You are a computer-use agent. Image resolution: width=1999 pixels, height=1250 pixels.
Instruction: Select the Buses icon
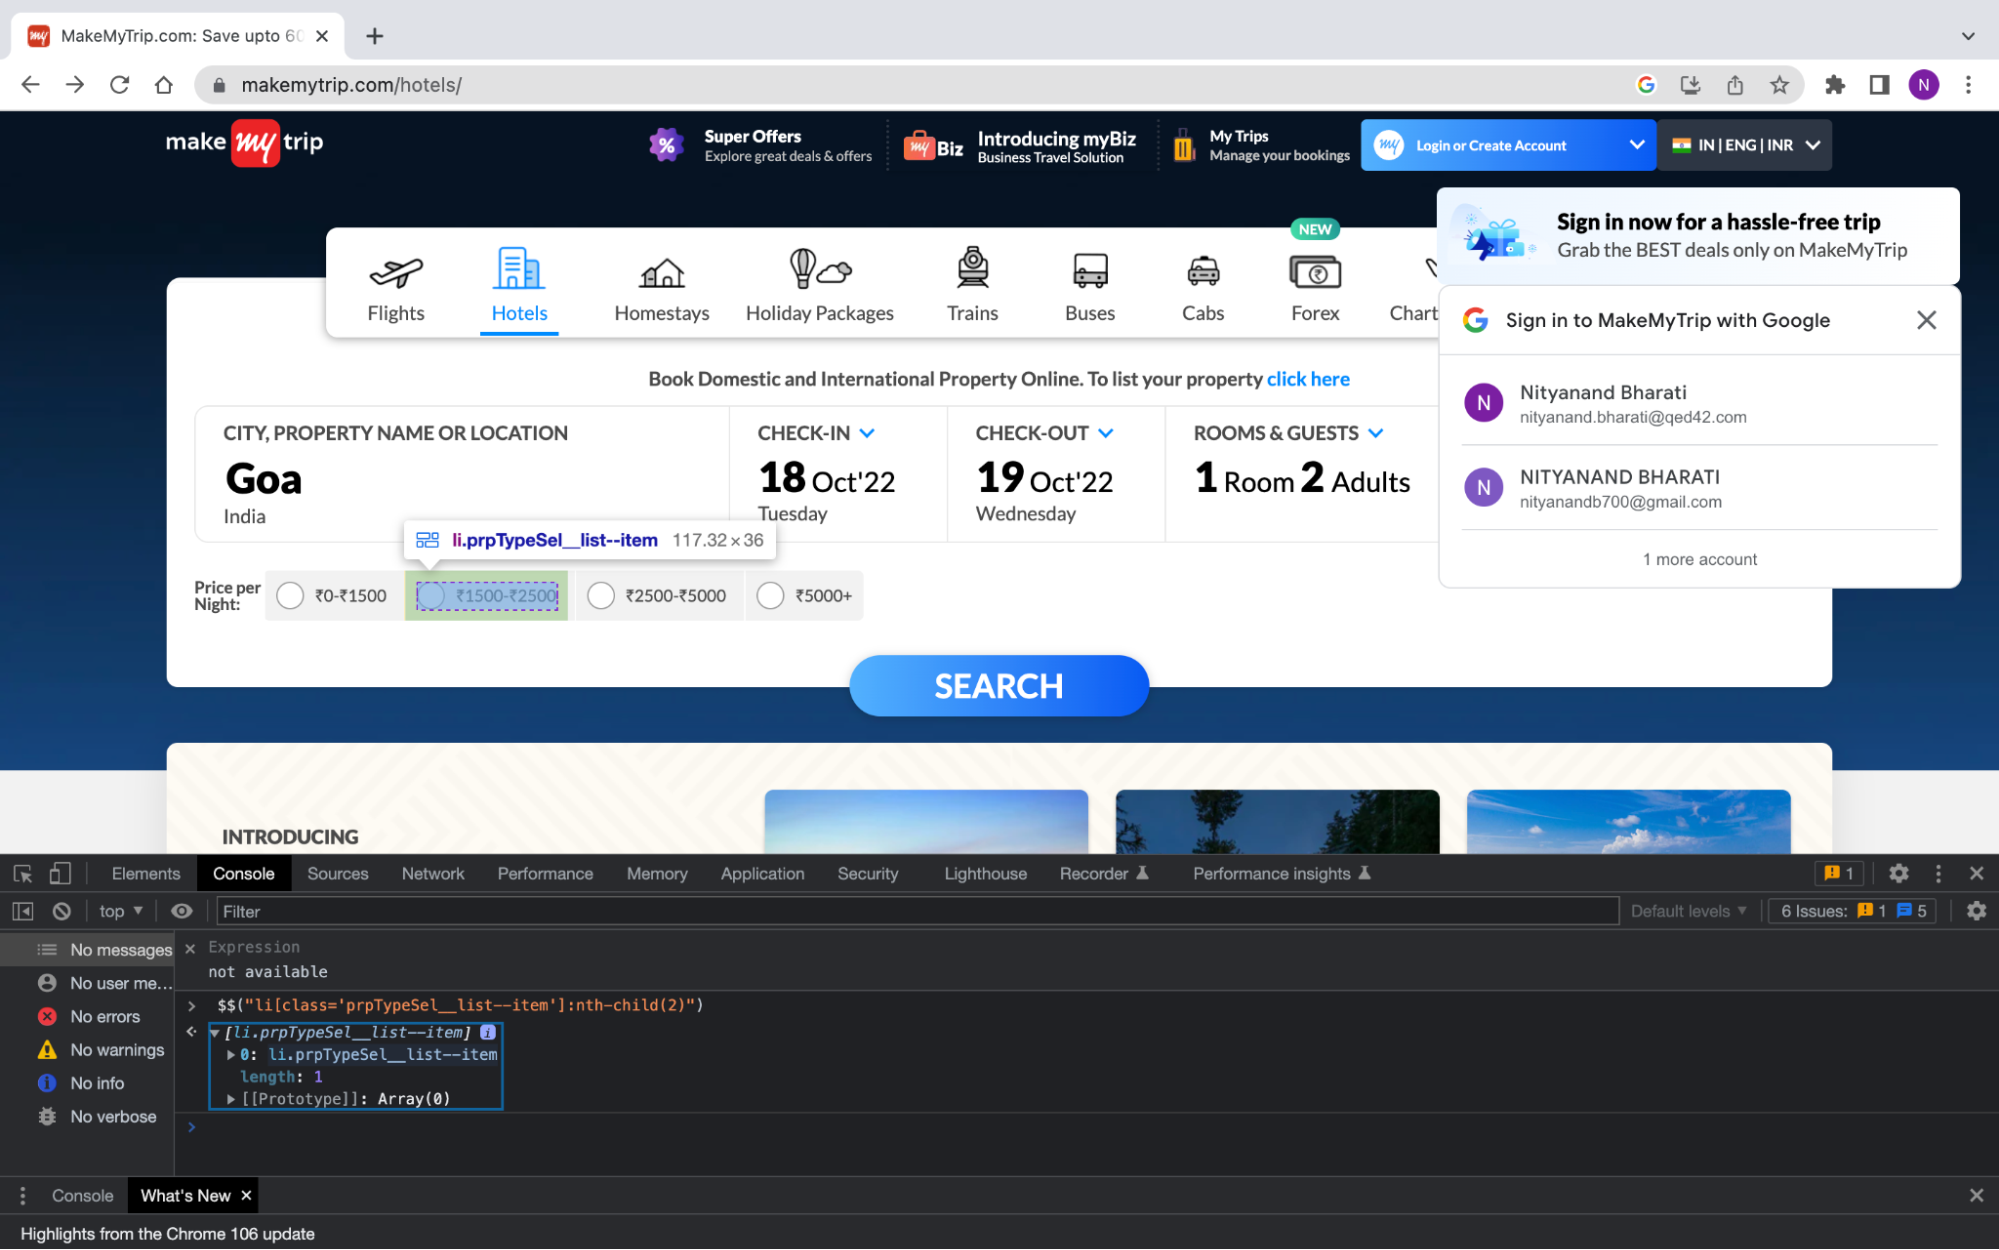click(1089, 270)
